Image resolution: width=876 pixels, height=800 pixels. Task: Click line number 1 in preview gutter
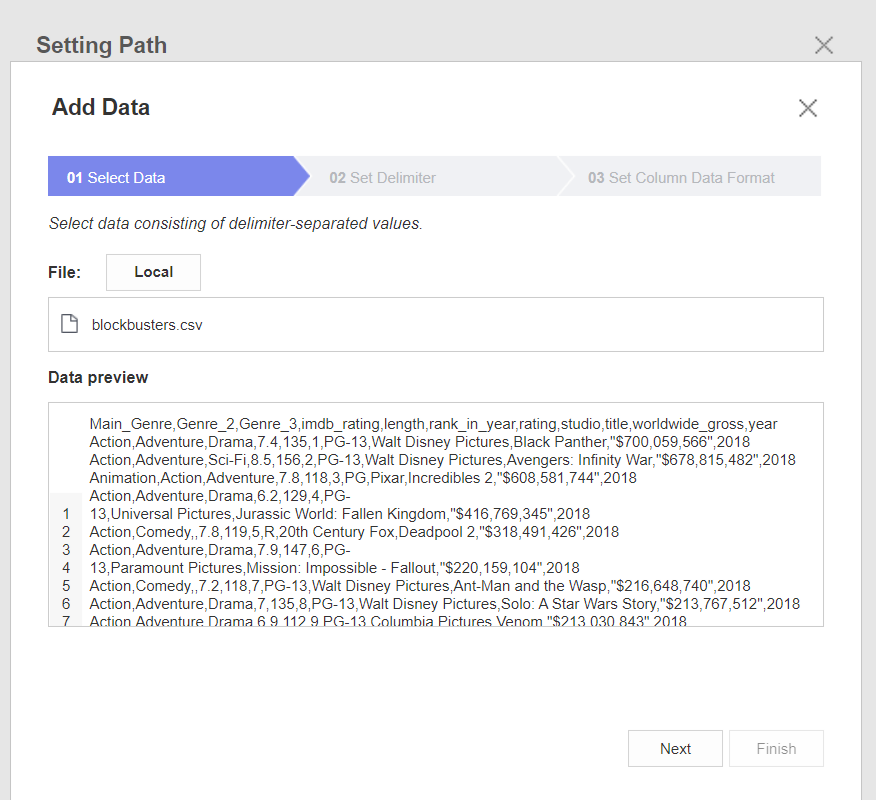point(66,514)
